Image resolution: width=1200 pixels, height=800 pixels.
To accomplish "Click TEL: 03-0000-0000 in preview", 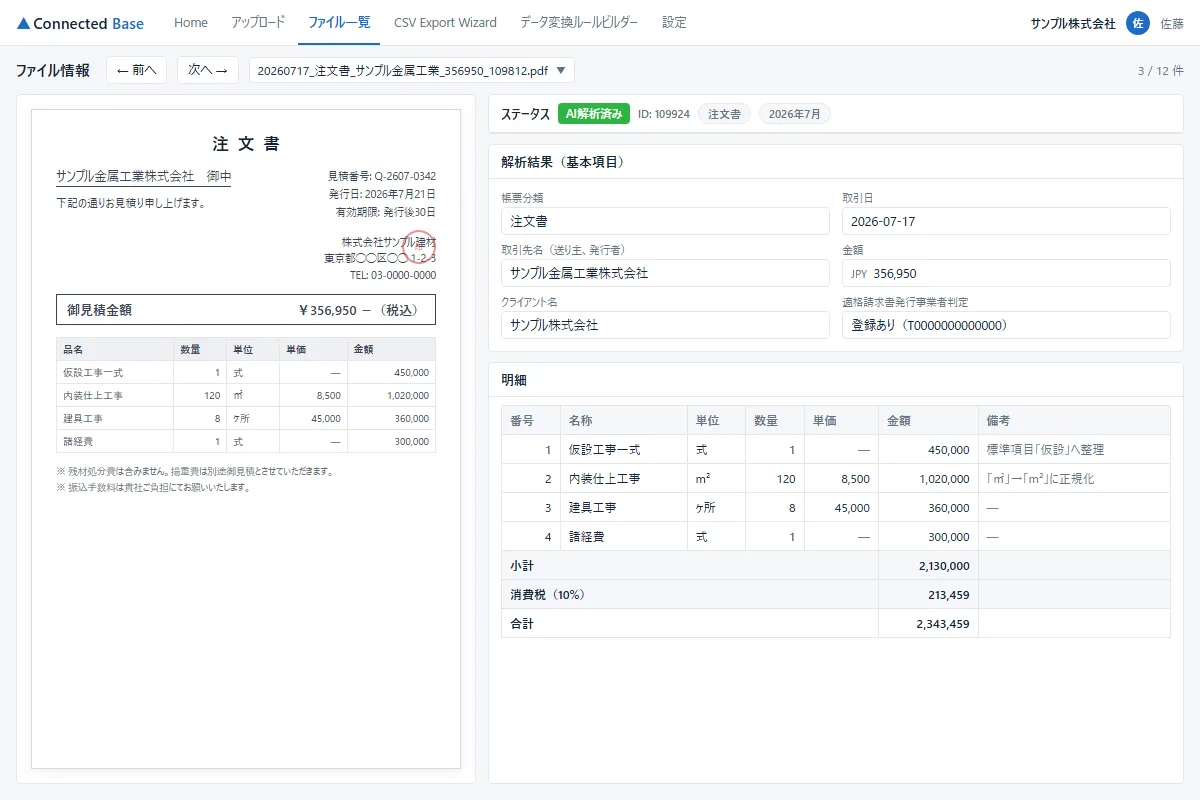I will (x=393, y=275).
